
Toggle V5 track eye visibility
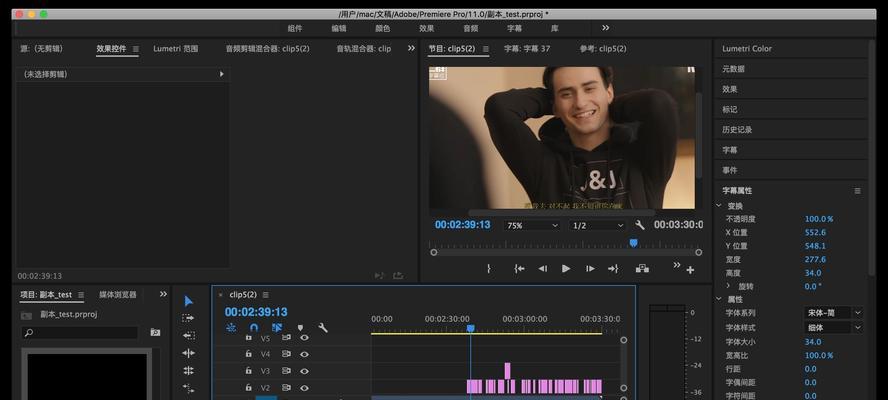coord(304,338)
